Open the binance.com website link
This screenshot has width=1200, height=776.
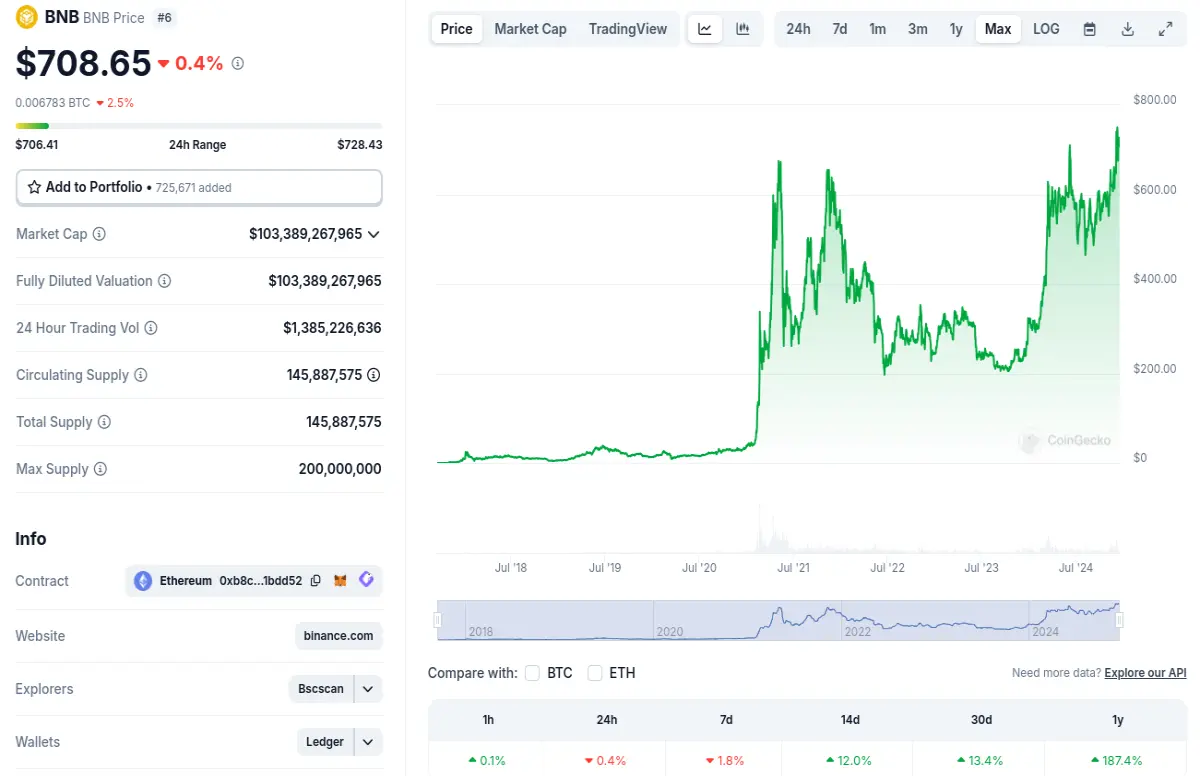[x=339, y=636]
